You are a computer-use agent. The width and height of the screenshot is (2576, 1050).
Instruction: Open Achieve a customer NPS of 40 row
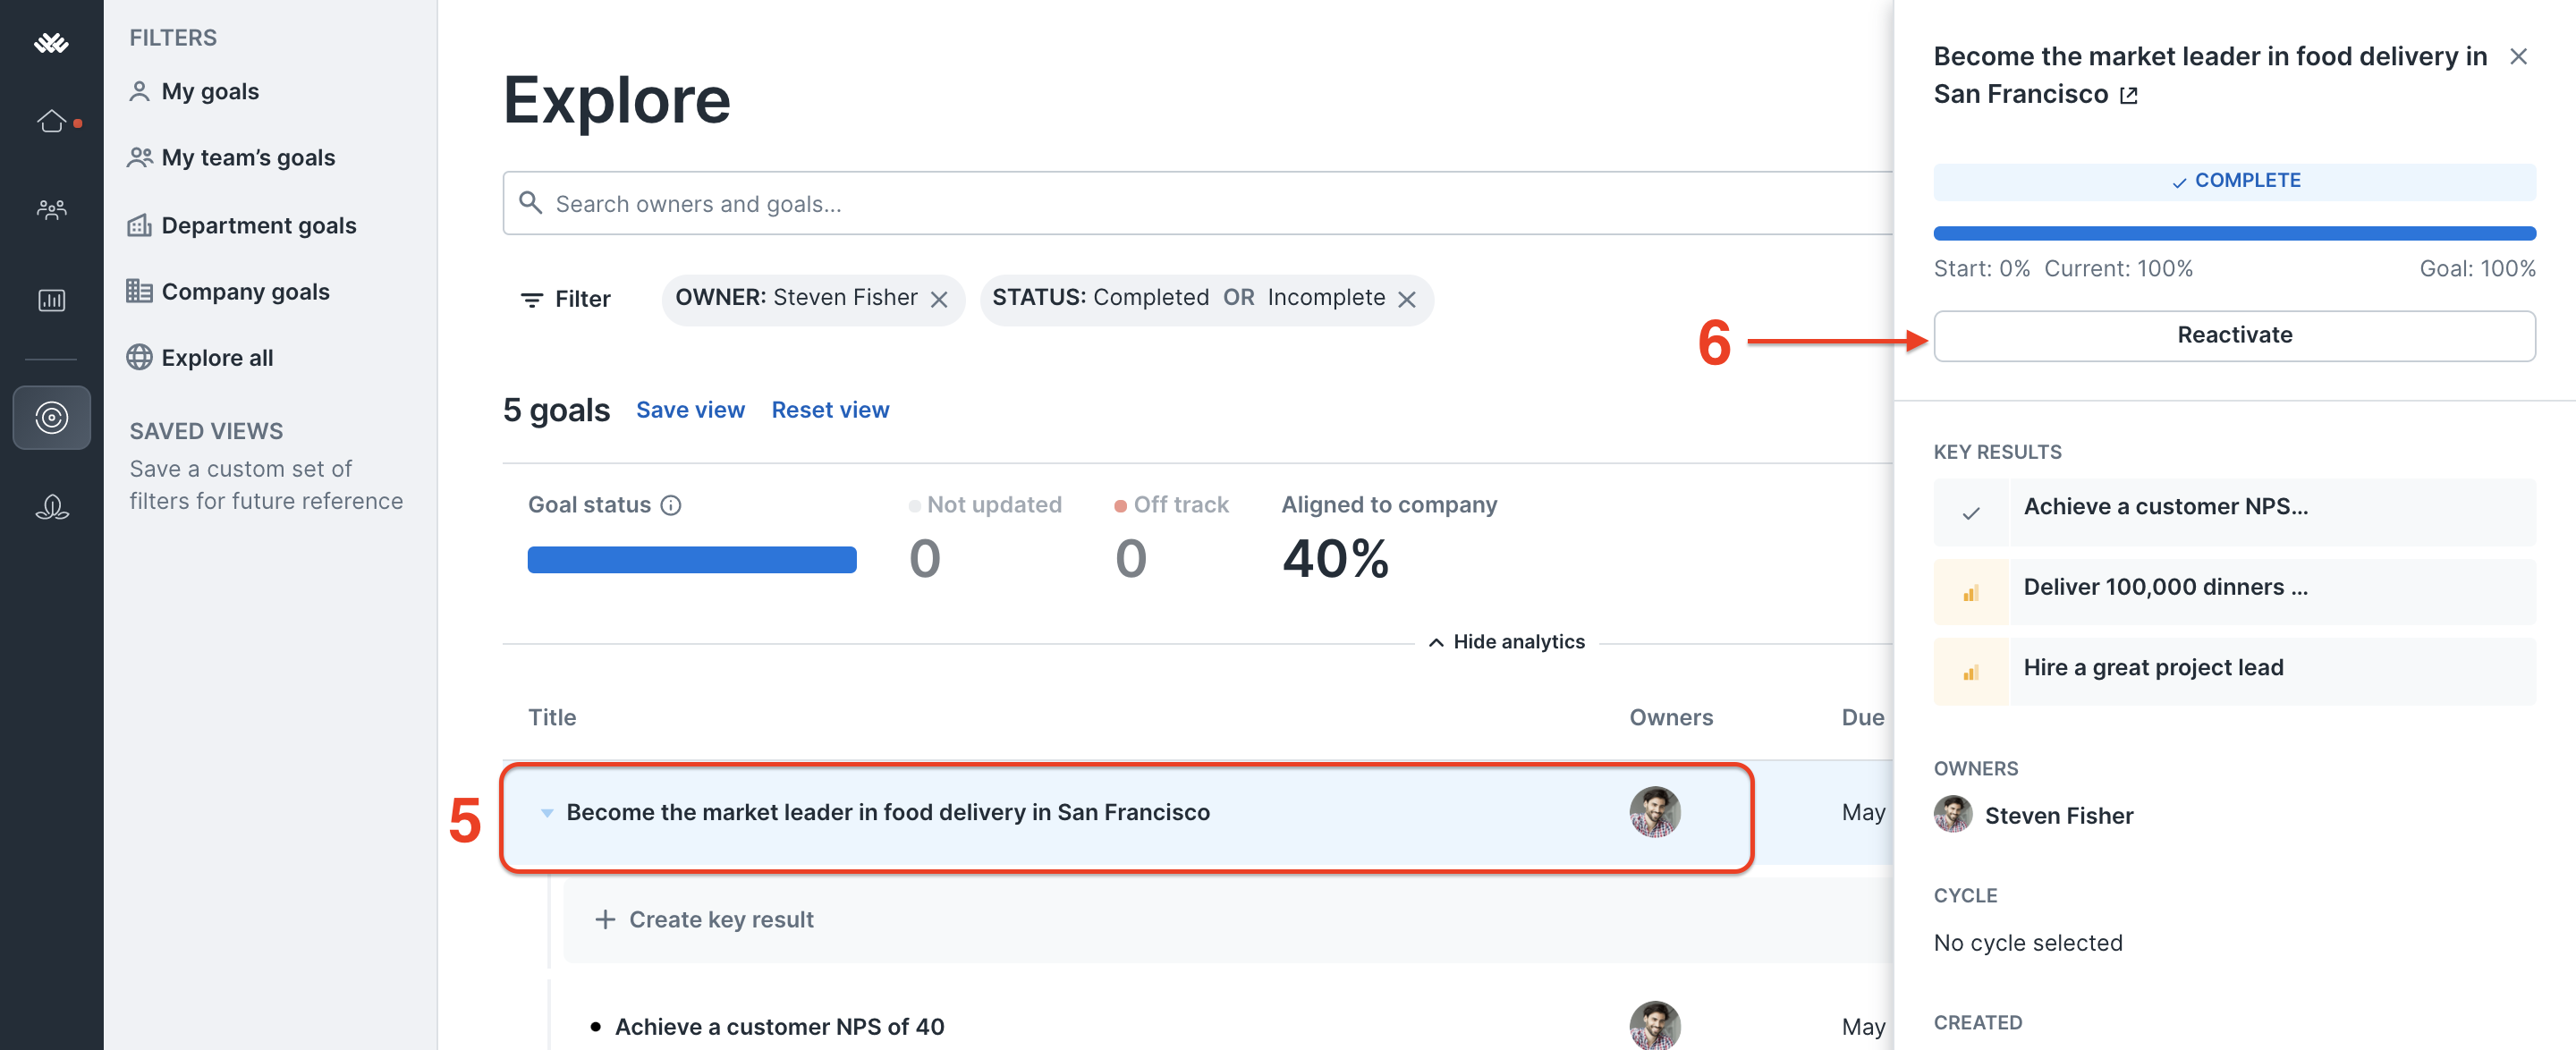(779, 1026)
